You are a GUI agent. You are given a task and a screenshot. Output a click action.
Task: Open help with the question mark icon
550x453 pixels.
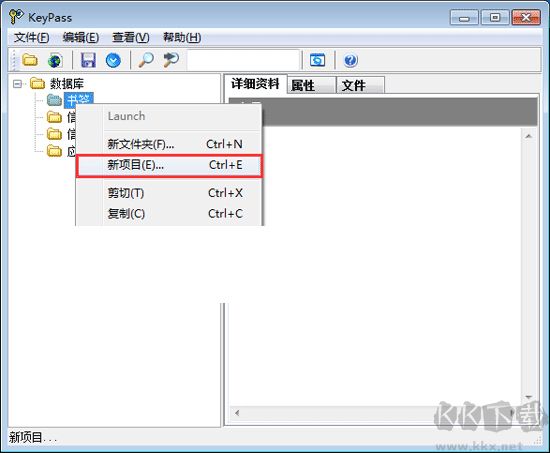[350, 60]
